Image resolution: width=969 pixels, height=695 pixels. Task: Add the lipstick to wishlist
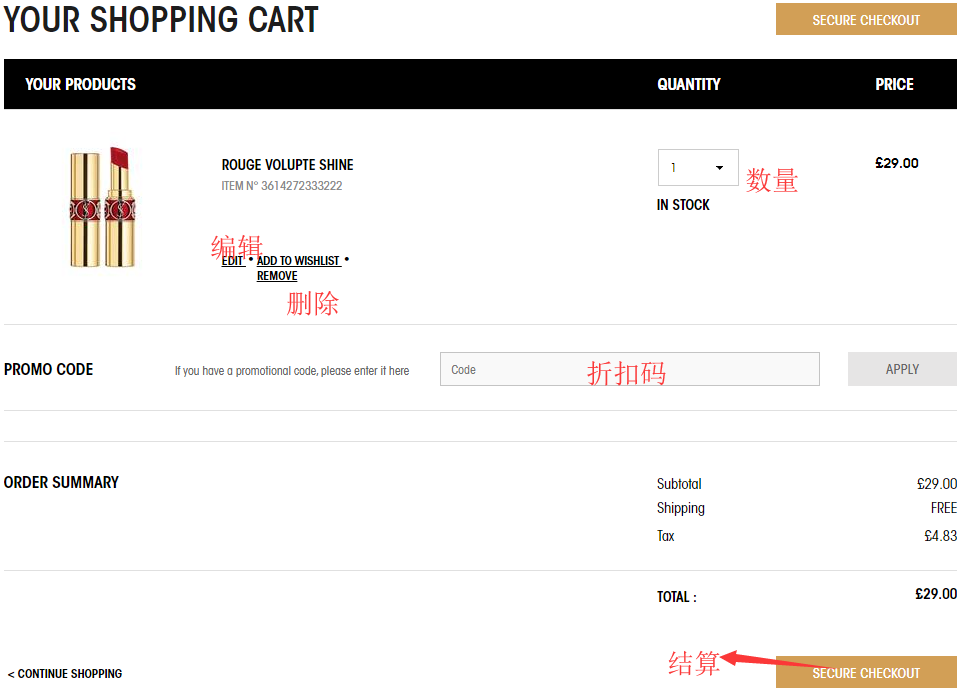(298, 261)
